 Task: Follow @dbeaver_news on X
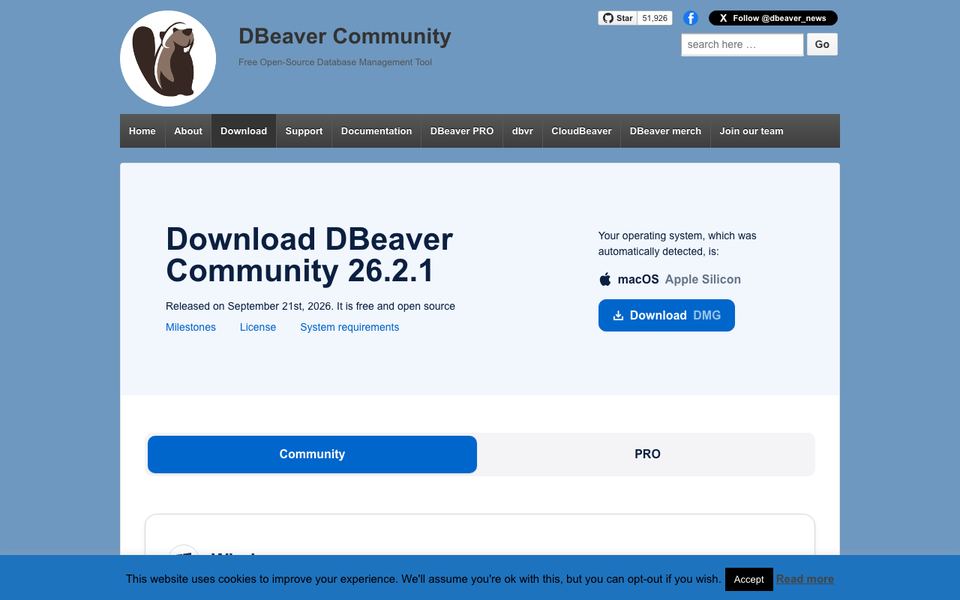pos(773,18)
